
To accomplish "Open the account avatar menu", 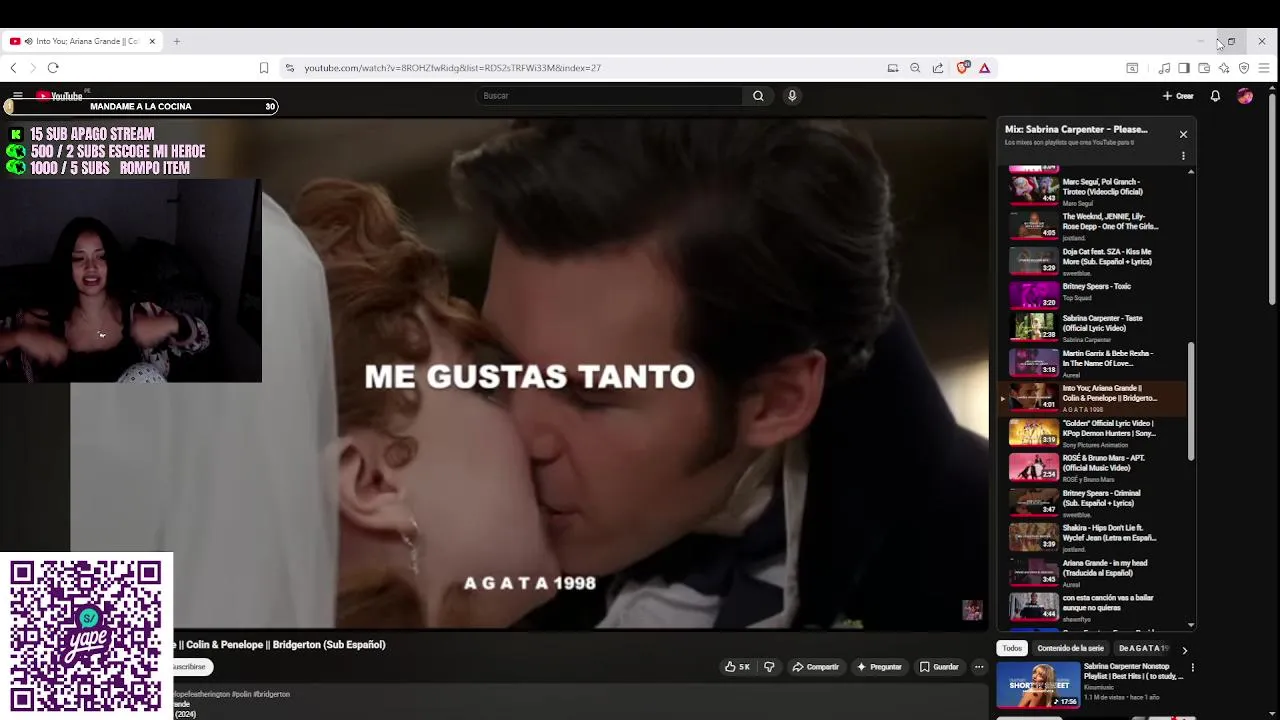I will coord(1245,96).
